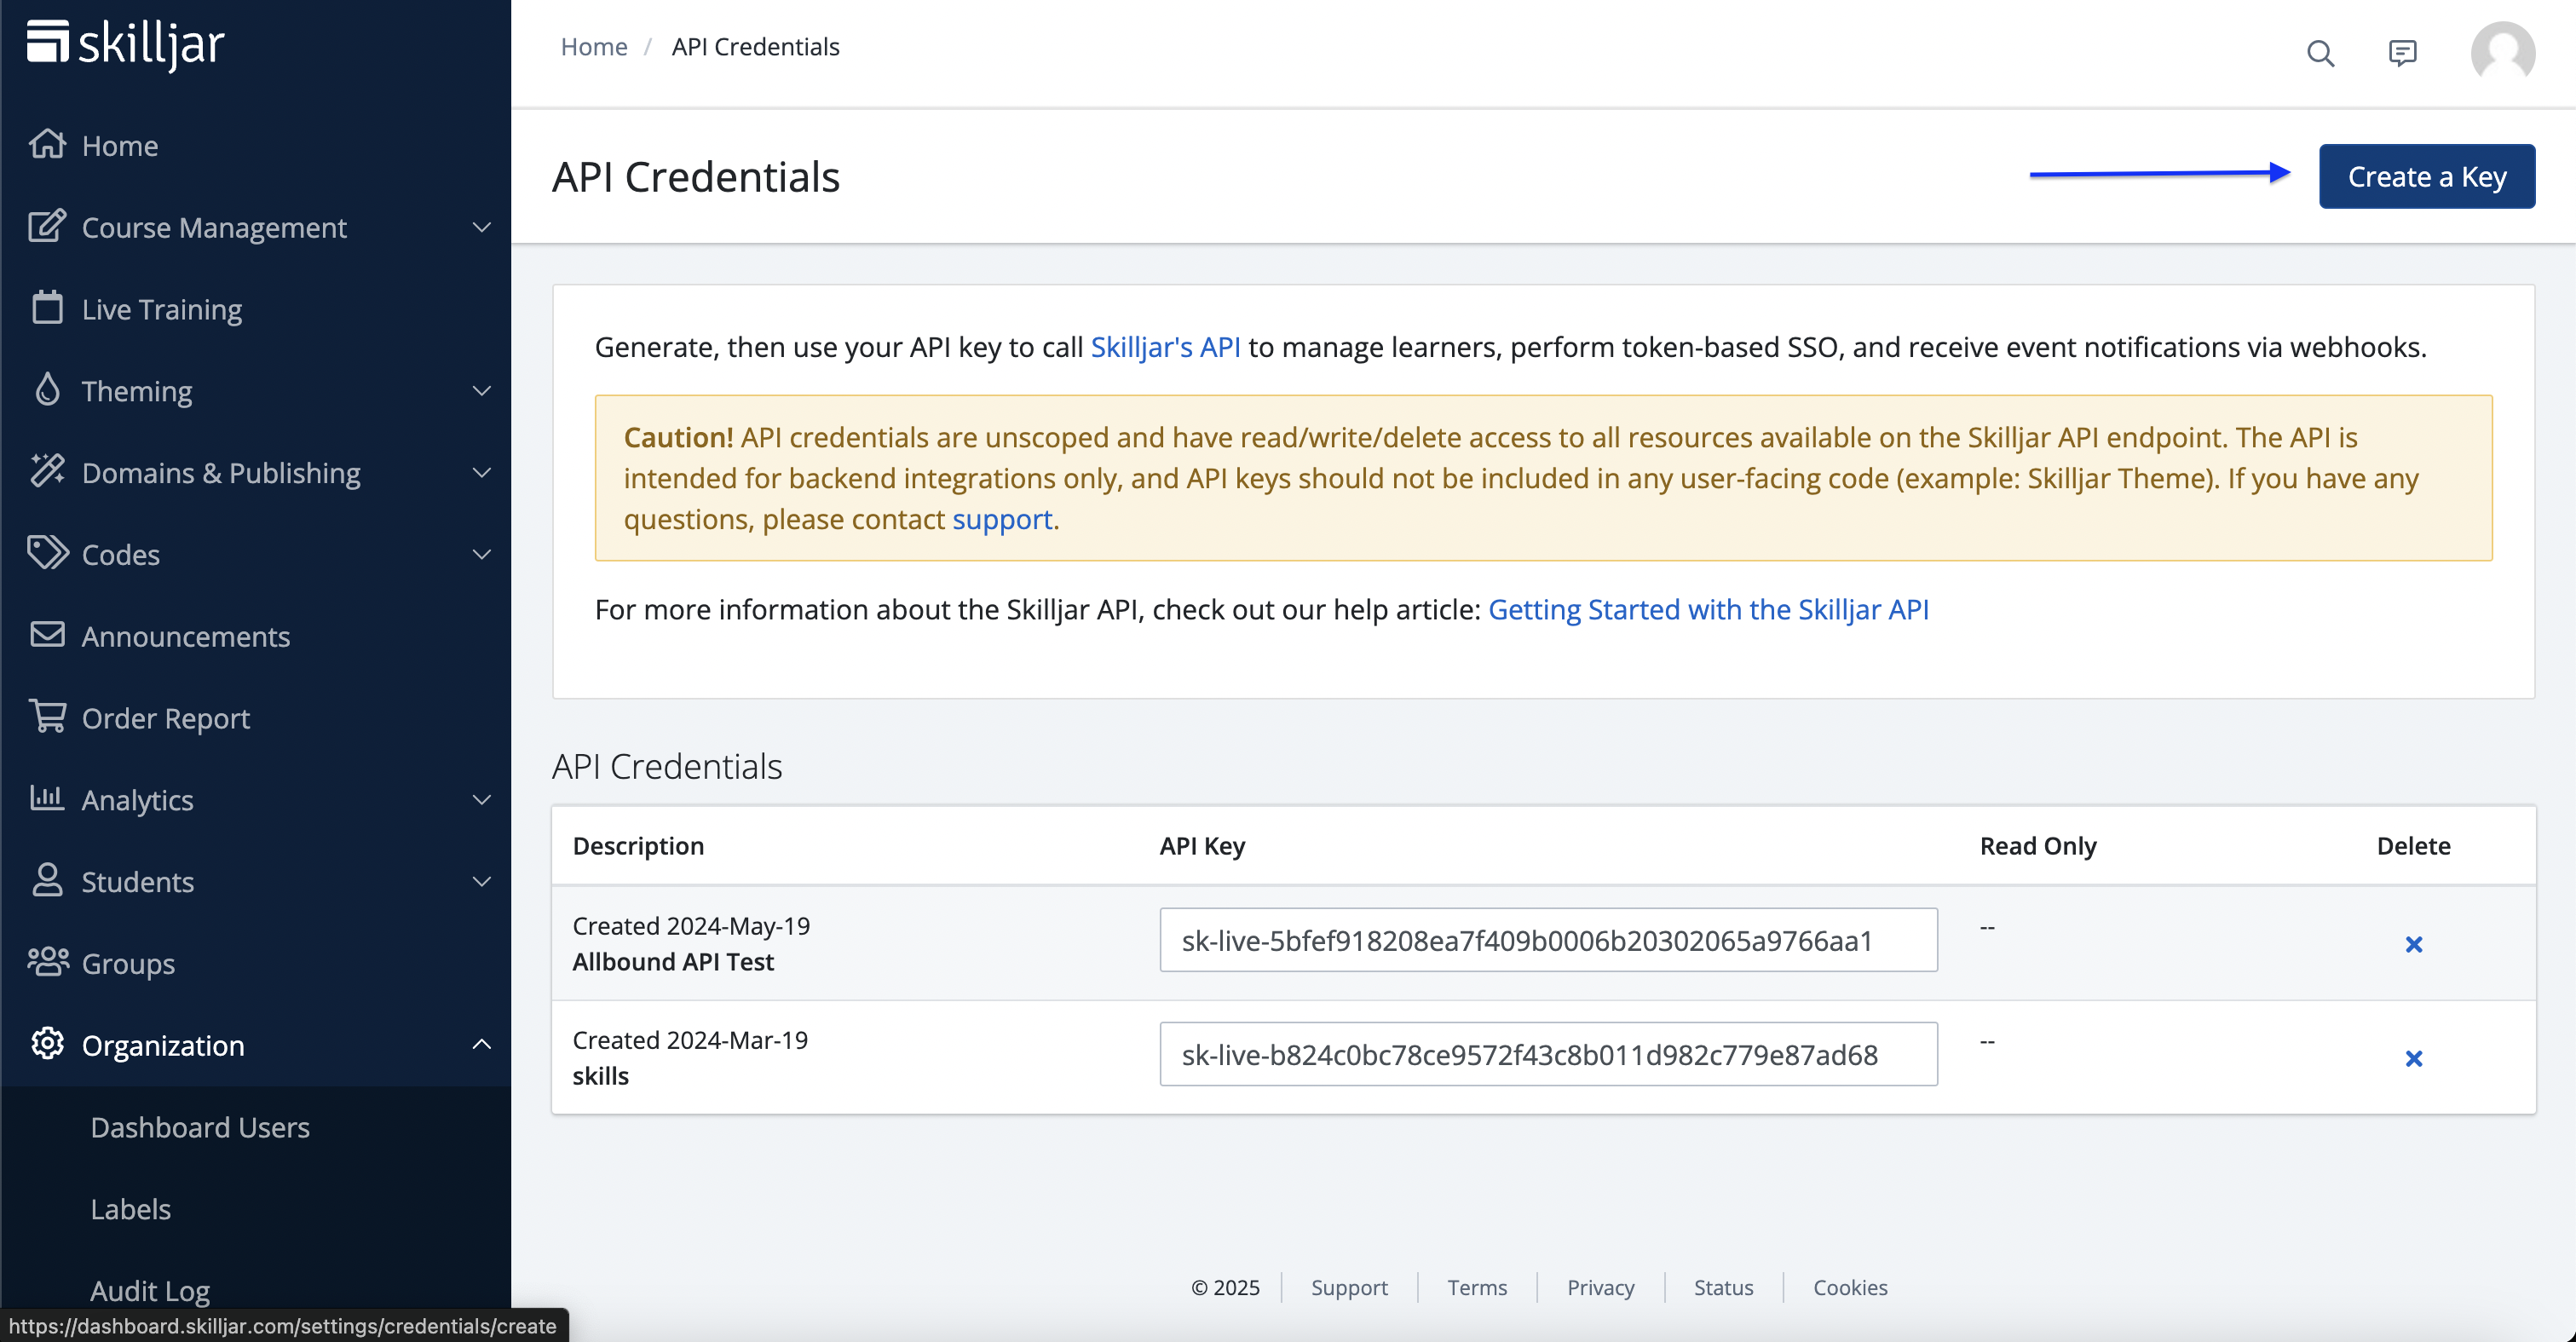This screenshot has height=1342, width=2576.
Task: Click the Theming droplet icon
Action: coord(47,390)
